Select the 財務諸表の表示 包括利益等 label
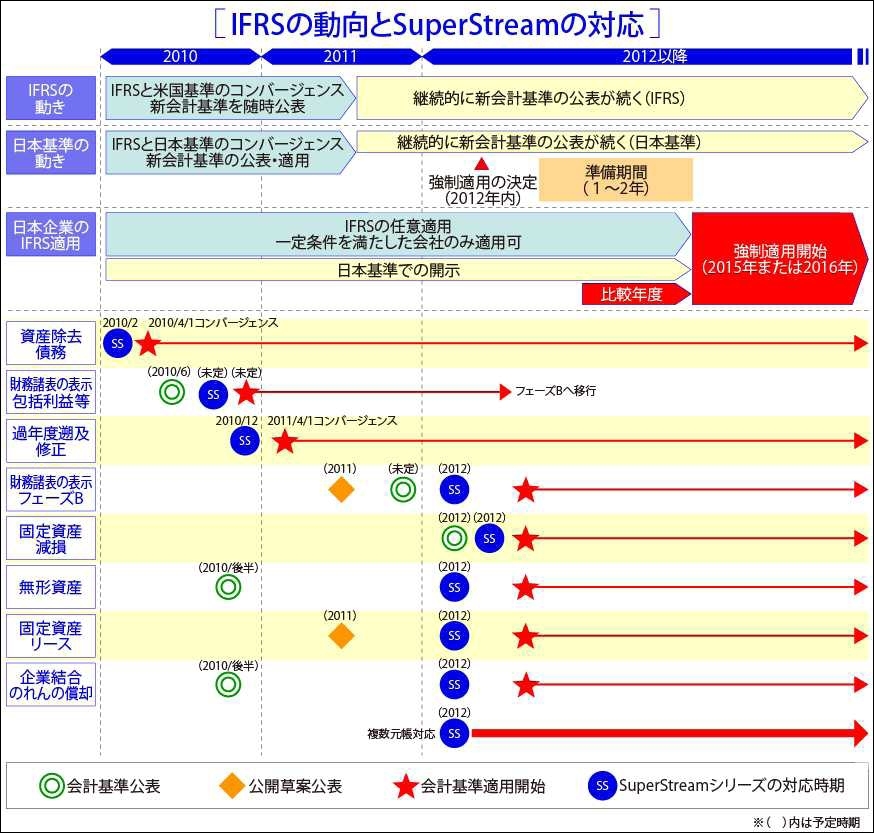The height and width of the screenshot is (833, 874). point(51,392)
